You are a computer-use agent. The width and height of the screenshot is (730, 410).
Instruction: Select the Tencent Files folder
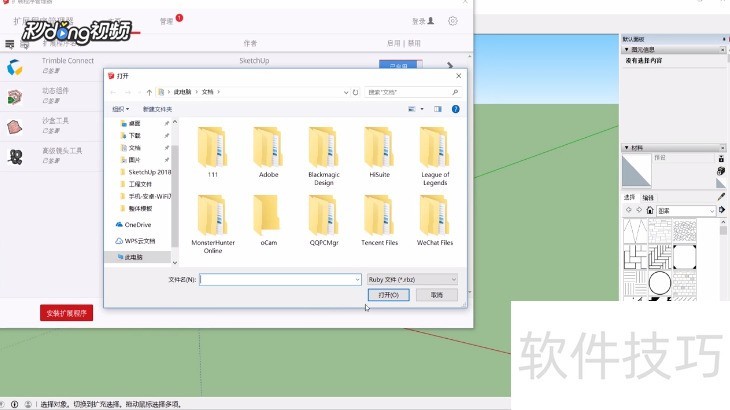point(379,220)
